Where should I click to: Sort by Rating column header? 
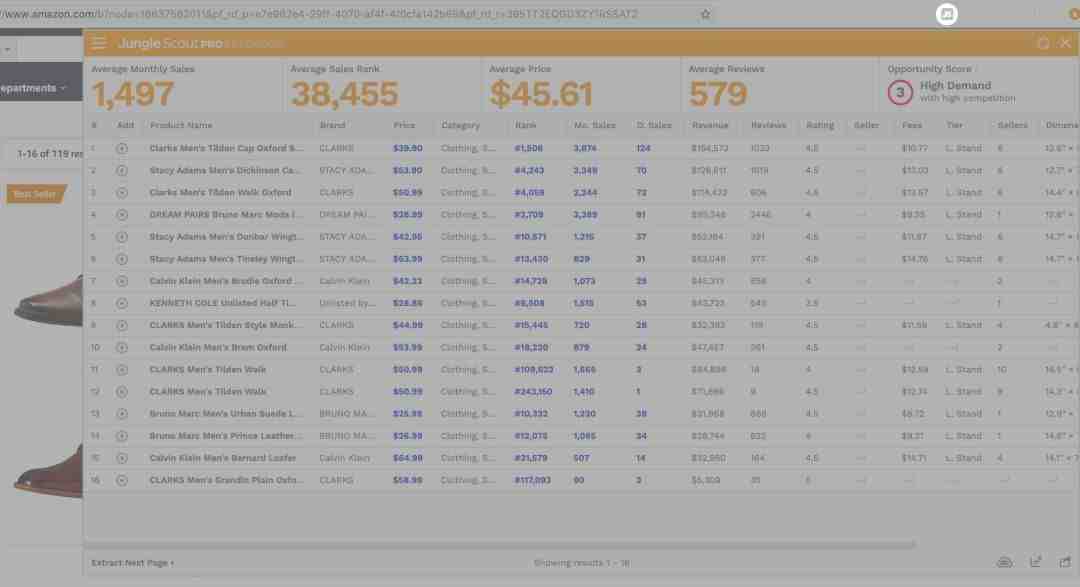click(820, 125)
